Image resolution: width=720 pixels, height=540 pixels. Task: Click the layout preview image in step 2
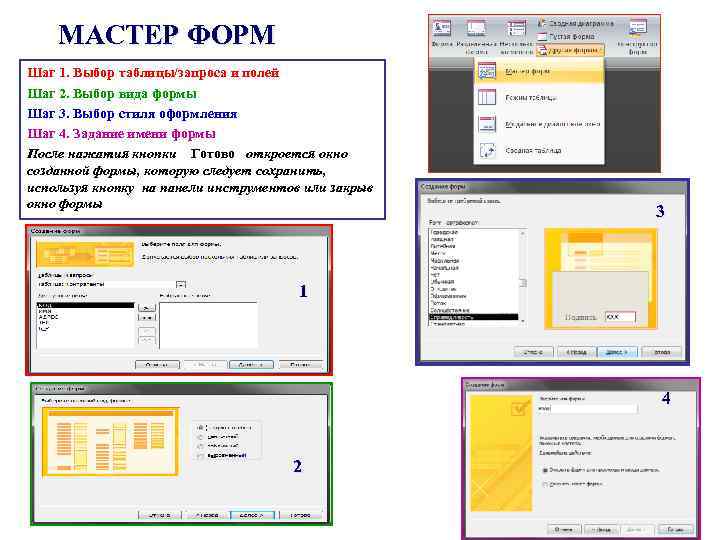click(x=110, y=442)
